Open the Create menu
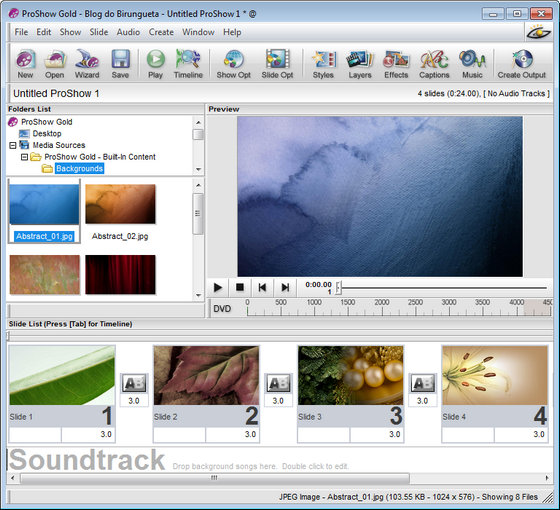560x510 pixels. (x=161, y=32)
